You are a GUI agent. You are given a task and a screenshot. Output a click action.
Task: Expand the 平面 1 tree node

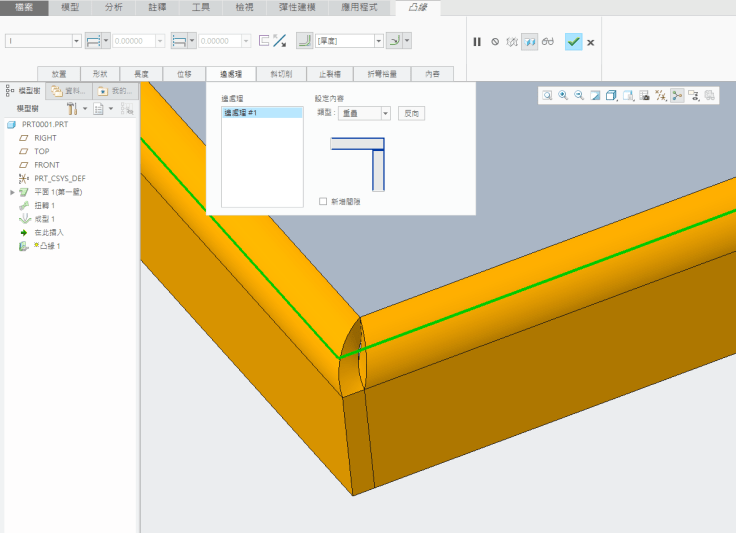pos(12,192)
